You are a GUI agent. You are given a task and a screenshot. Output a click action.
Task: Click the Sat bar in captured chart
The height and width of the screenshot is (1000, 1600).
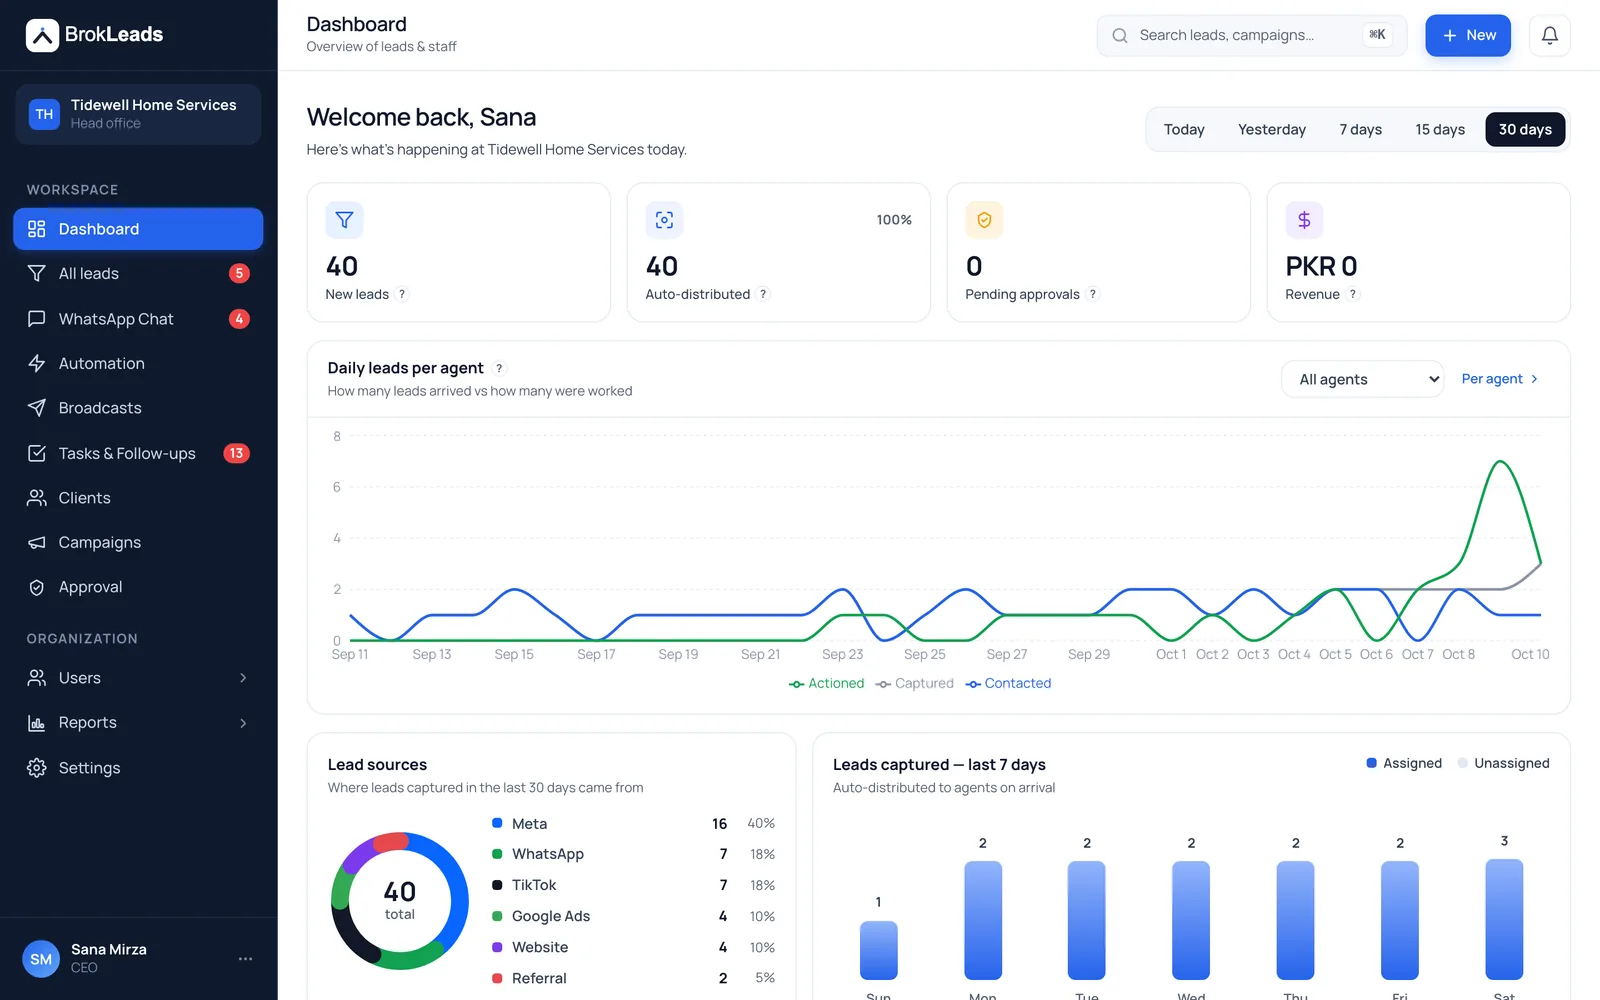point(1504,919)
